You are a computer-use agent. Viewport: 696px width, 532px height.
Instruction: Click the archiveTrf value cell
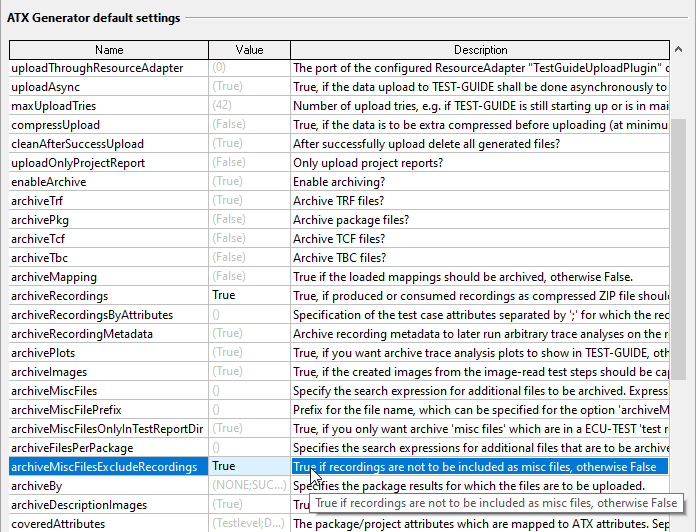[249, 201]
